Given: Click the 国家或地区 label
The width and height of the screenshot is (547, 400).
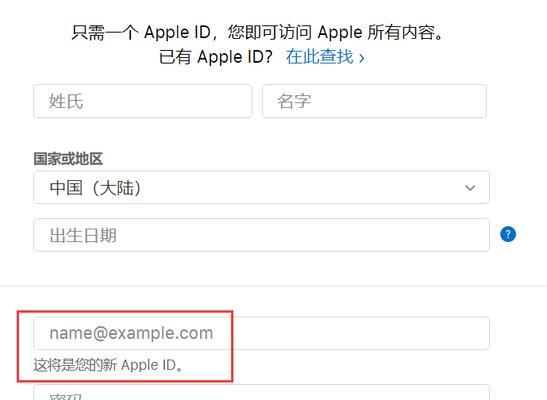Looking at the screenshot, I should [x=68, y=159].
